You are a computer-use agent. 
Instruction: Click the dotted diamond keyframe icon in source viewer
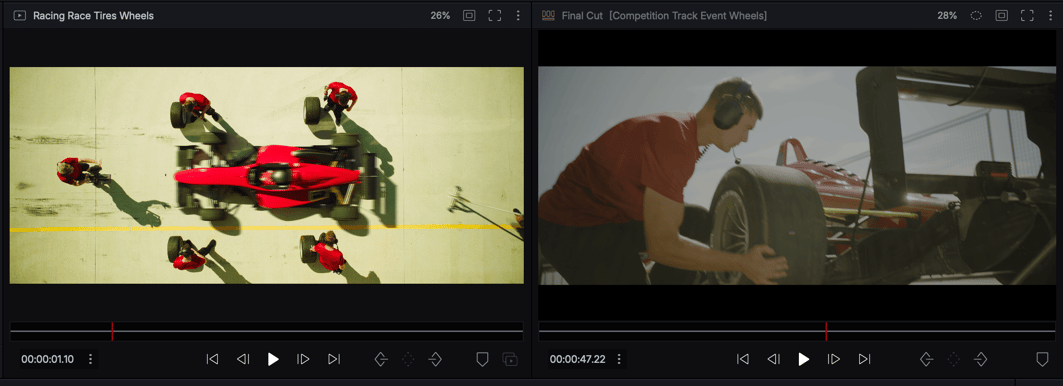click(408, 359)
